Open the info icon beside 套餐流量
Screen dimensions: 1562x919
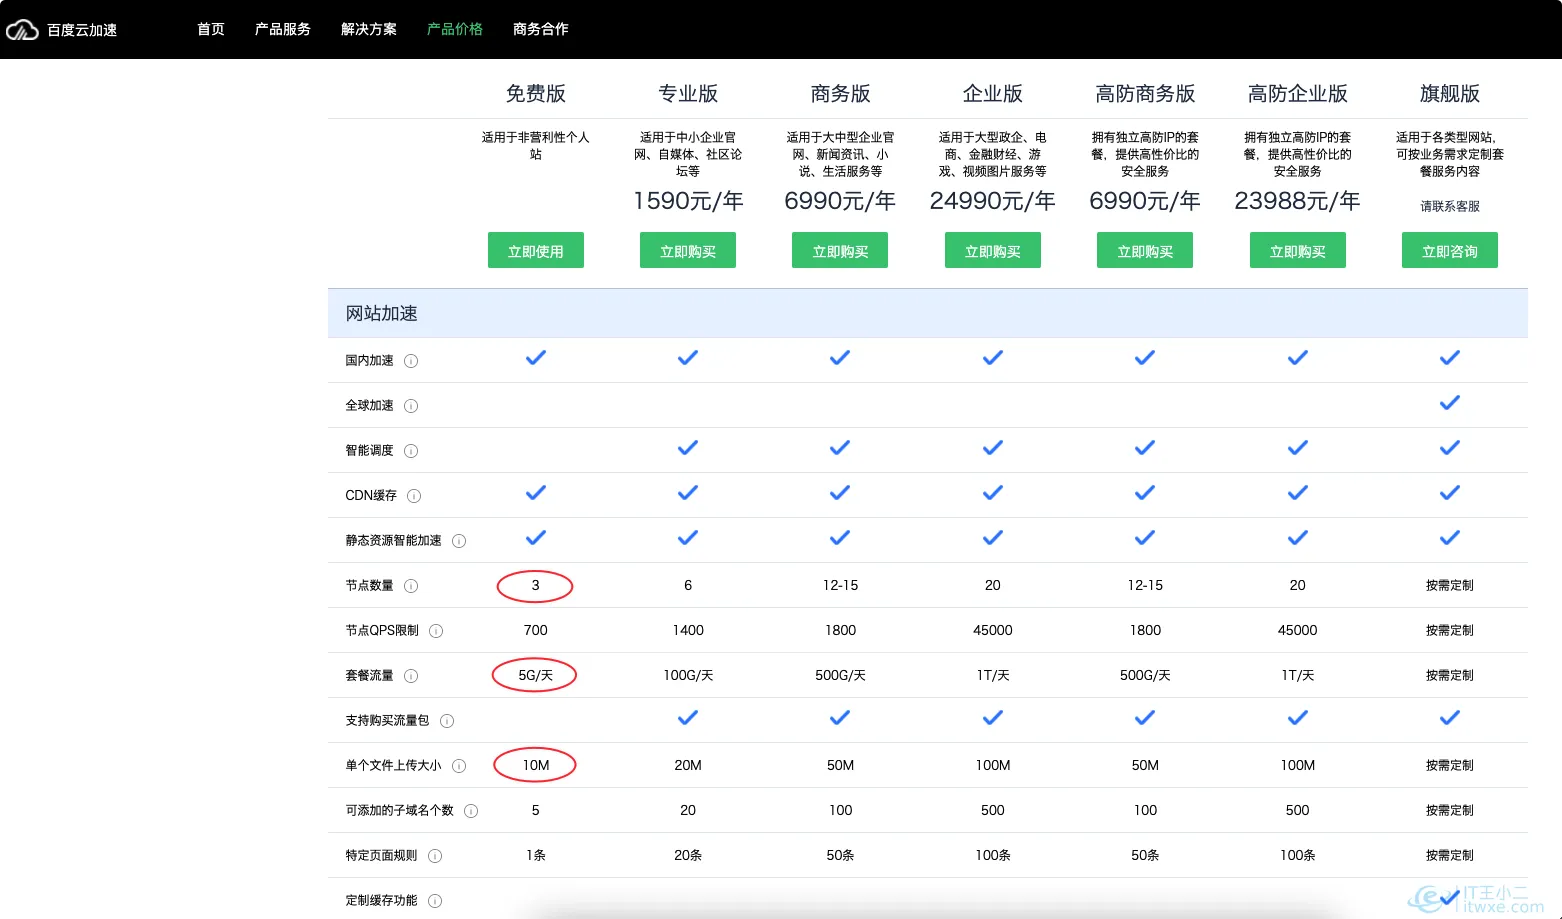(x=410, y=676)
